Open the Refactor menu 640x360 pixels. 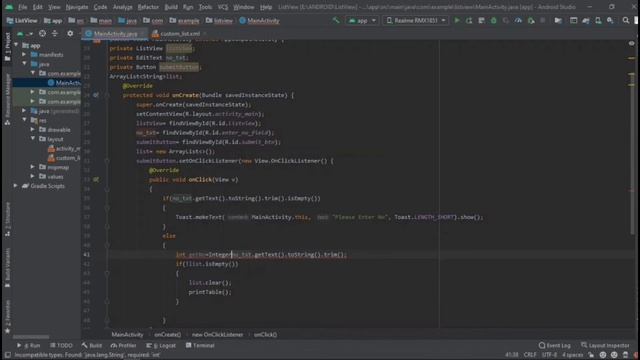[148, 7]
